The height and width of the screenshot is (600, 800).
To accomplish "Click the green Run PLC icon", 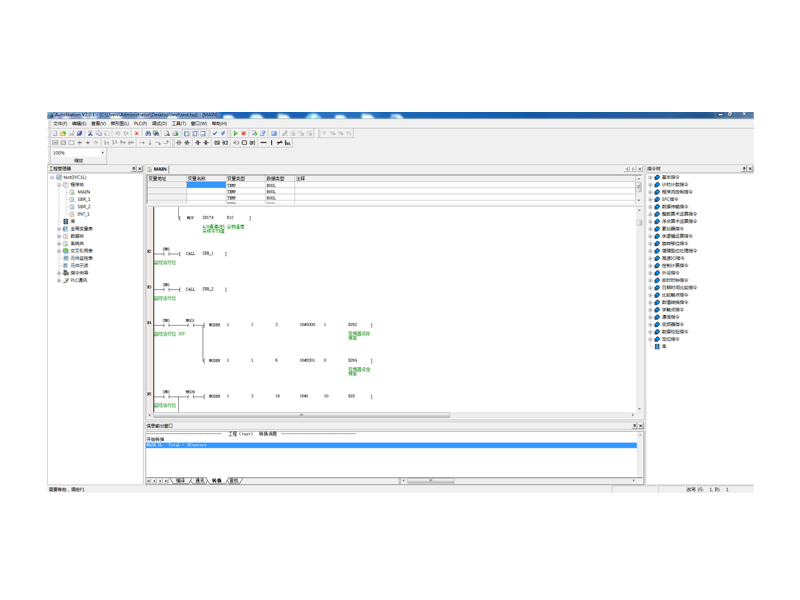I will click(236, 133).
